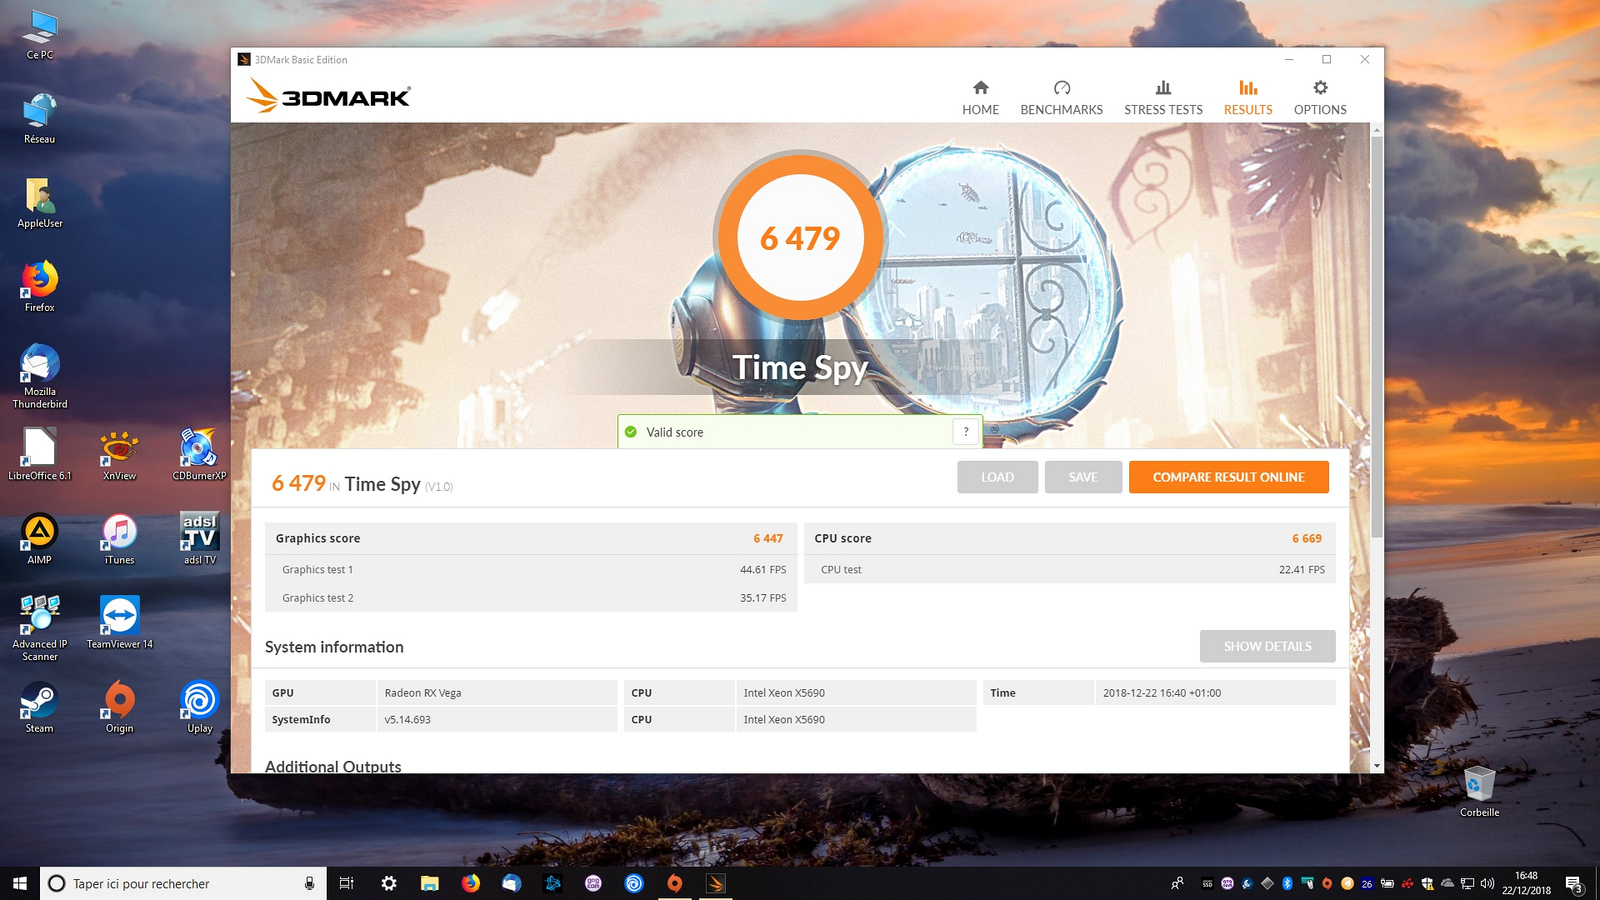Click the microphone icon in the search box

click(309, 883)
